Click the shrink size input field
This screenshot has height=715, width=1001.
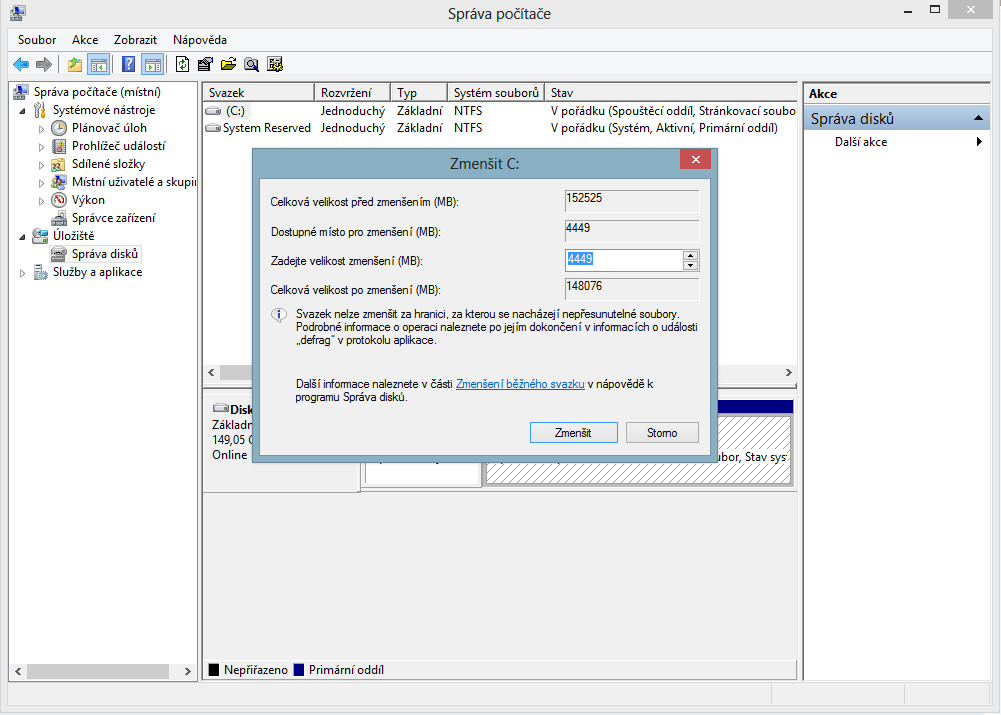[623, 260]
